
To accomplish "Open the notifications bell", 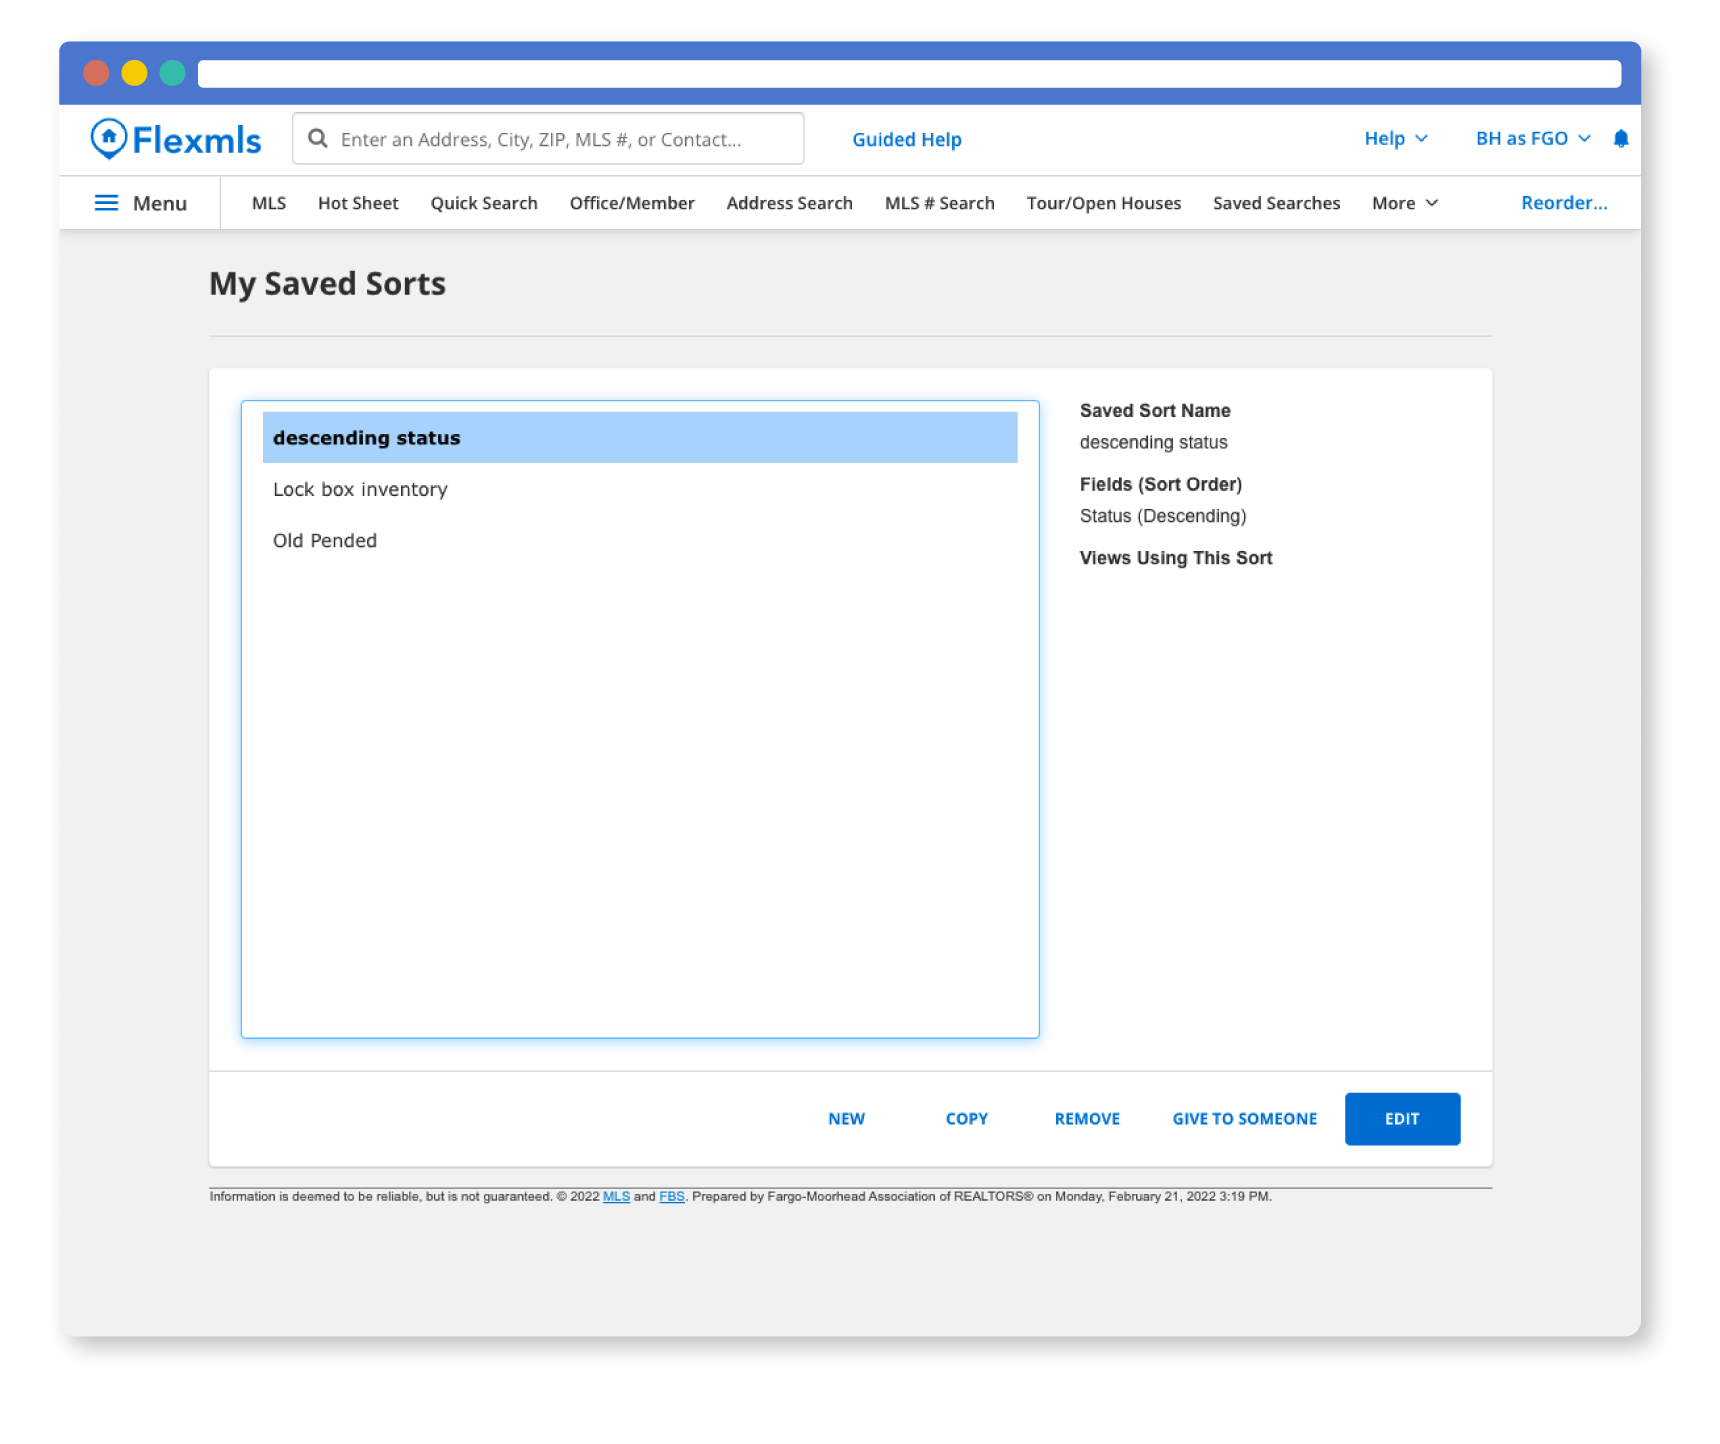I will [1620, 139].
